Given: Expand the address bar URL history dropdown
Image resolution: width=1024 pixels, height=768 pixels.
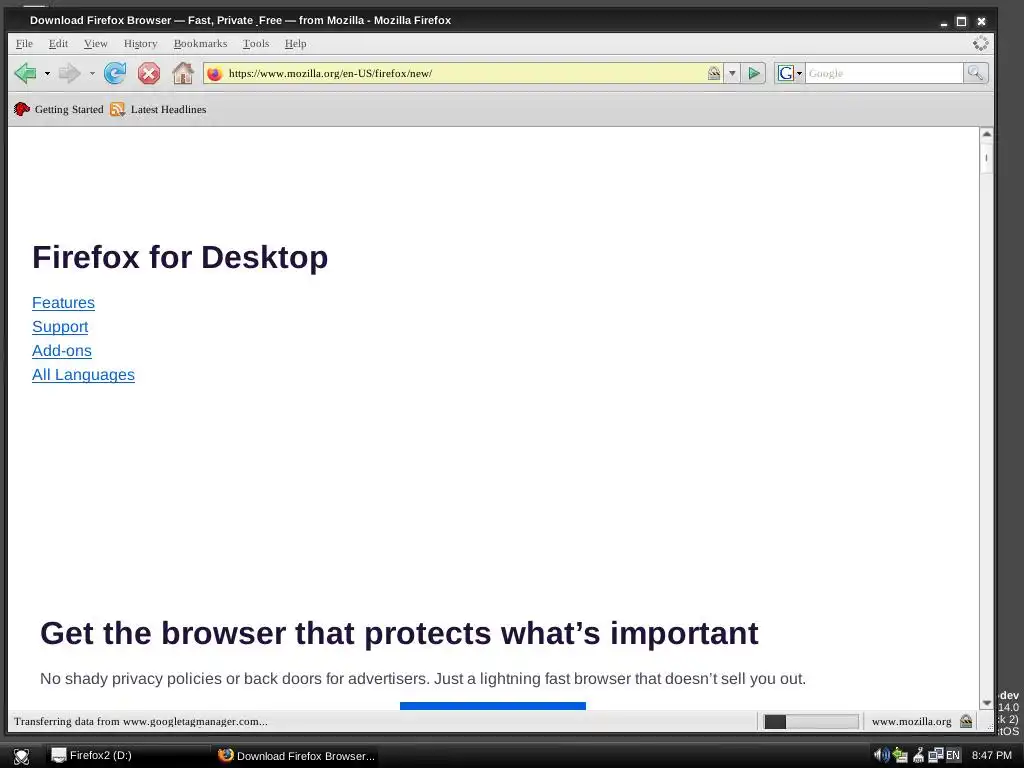Looking at the screenshot, I should pyautogui.click(x=732, y=73).
